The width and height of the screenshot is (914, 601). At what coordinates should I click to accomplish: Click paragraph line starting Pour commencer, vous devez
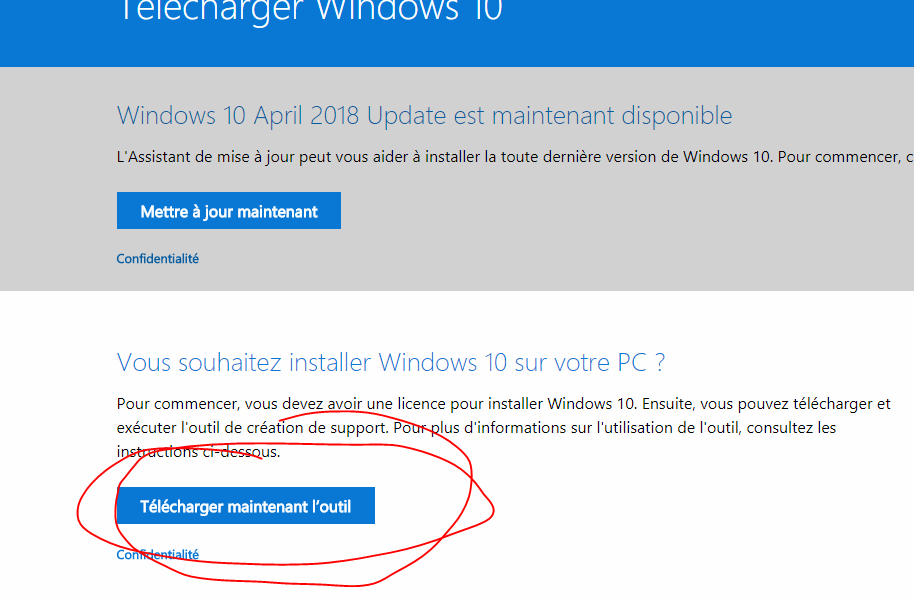click(x=503, y=403)
